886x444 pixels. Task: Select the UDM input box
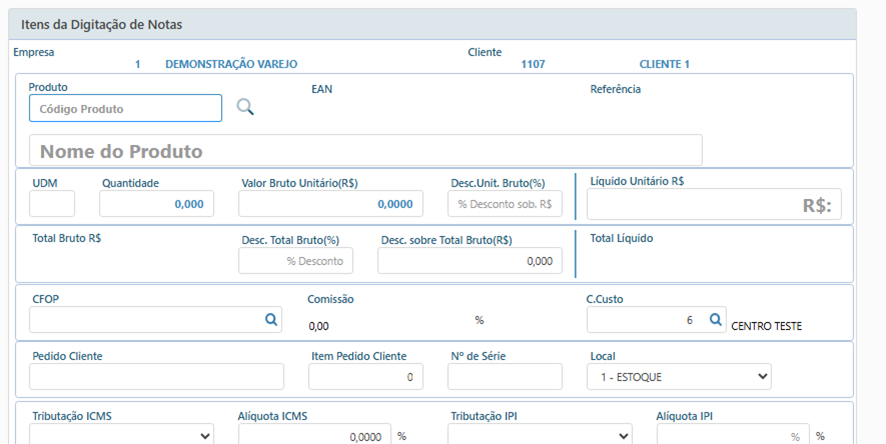(x=52, y=204)
